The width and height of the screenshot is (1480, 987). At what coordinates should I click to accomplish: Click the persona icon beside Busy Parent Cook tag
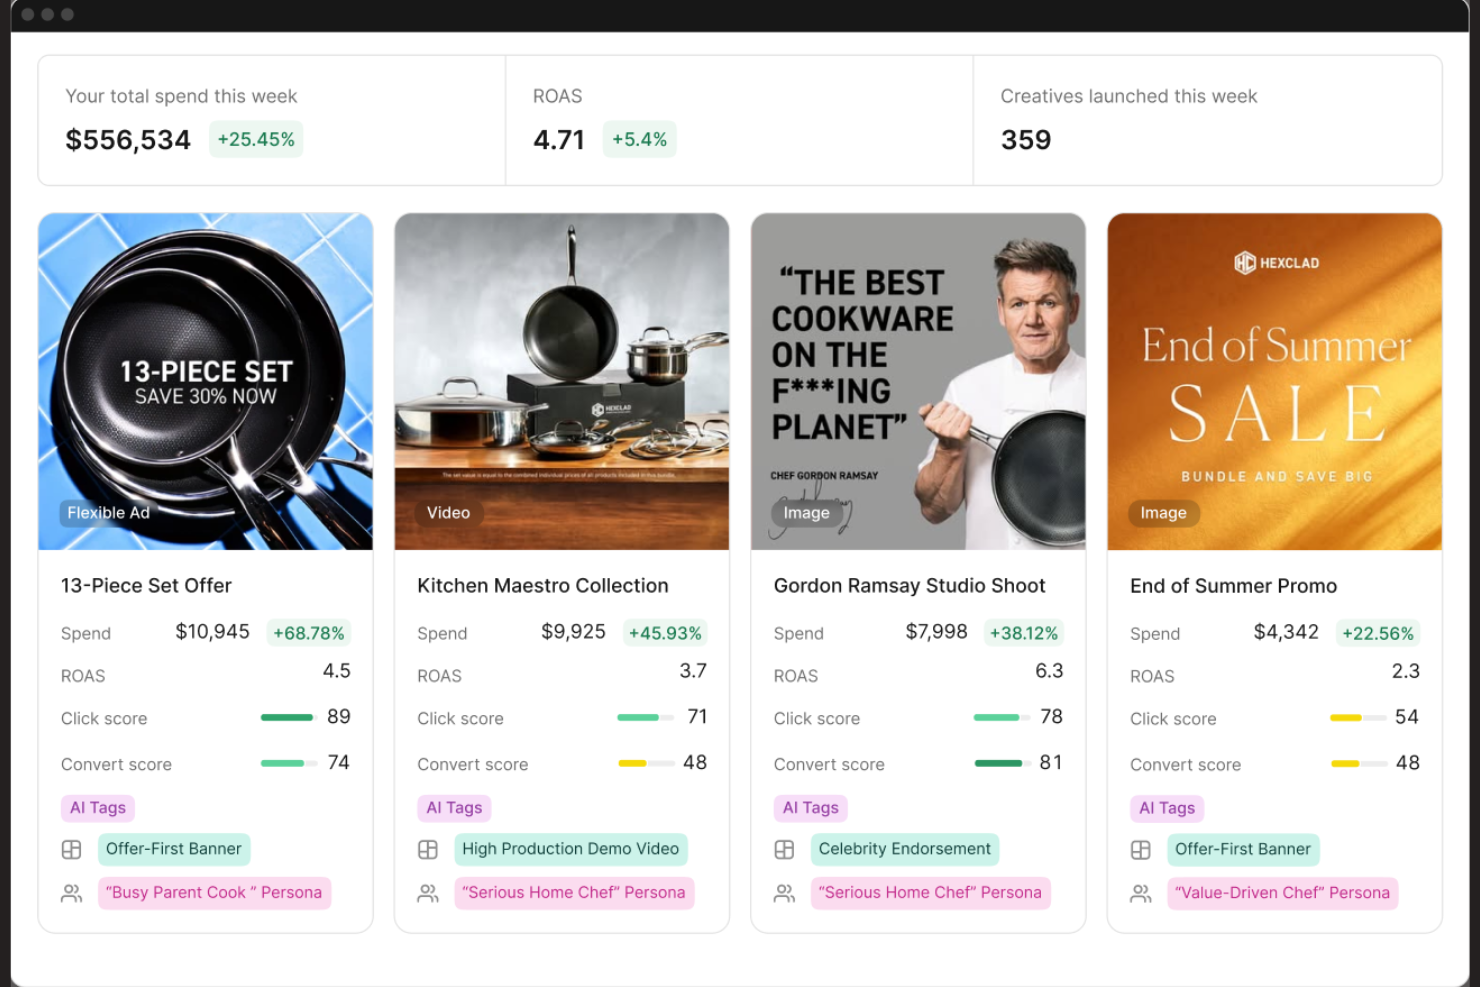(x=71, y=893)
